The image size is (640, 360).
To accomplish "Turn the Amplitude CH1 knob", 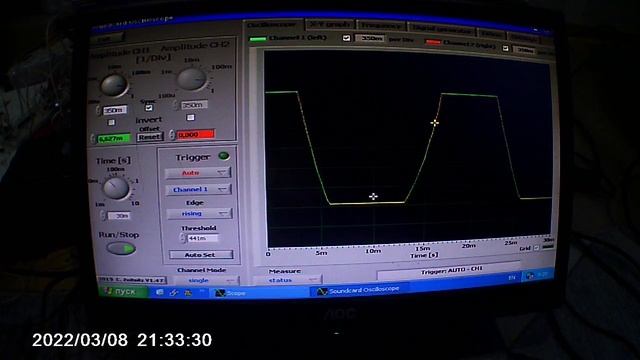I will click(x=115, y=85).
